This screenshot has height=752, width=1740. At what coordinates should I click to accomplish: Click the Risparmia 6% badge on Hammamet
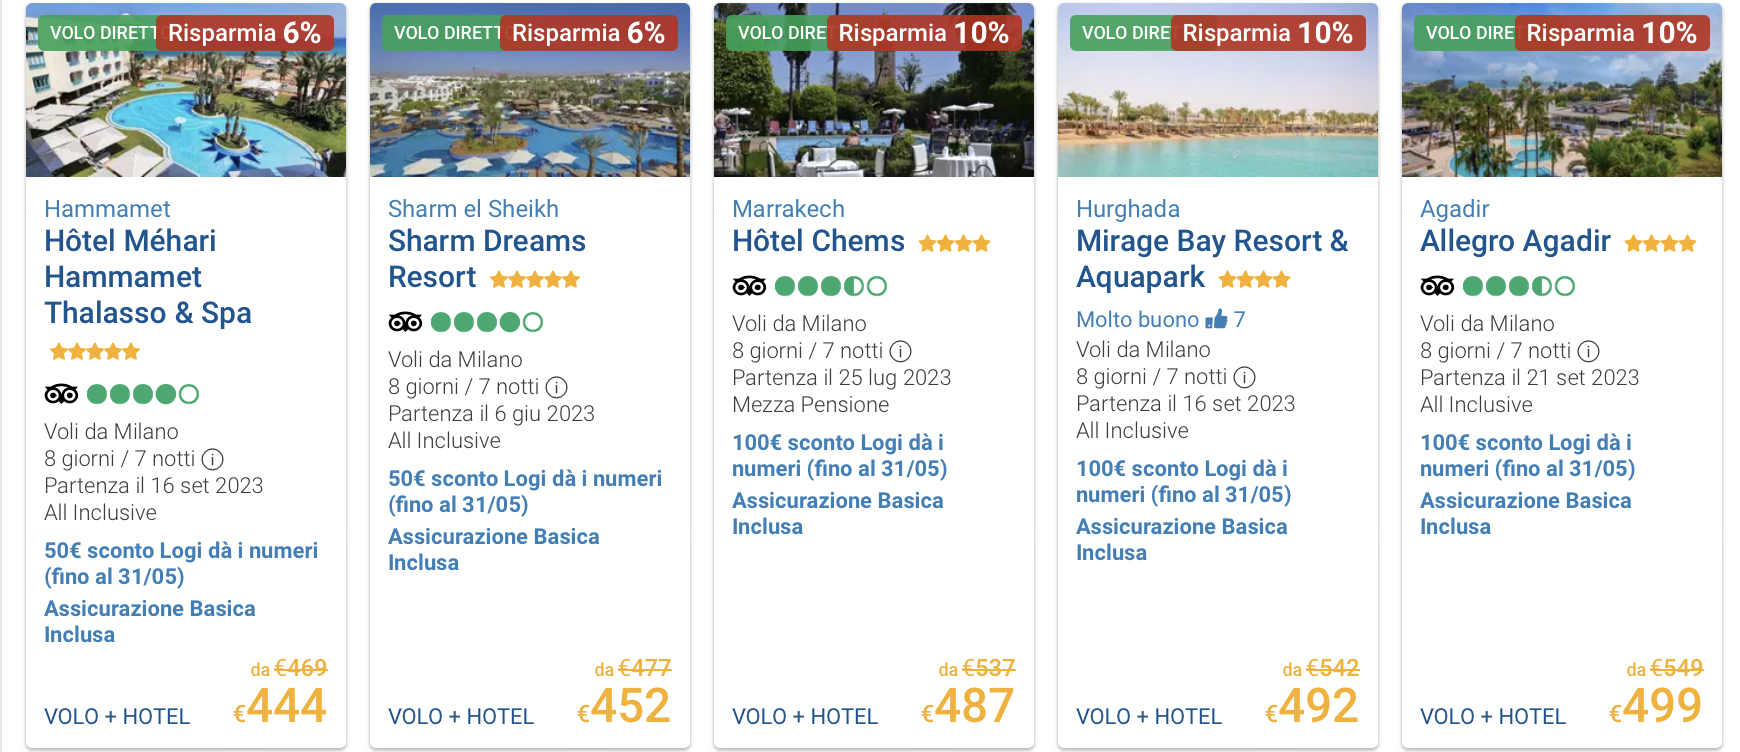[x=244, y=33]
